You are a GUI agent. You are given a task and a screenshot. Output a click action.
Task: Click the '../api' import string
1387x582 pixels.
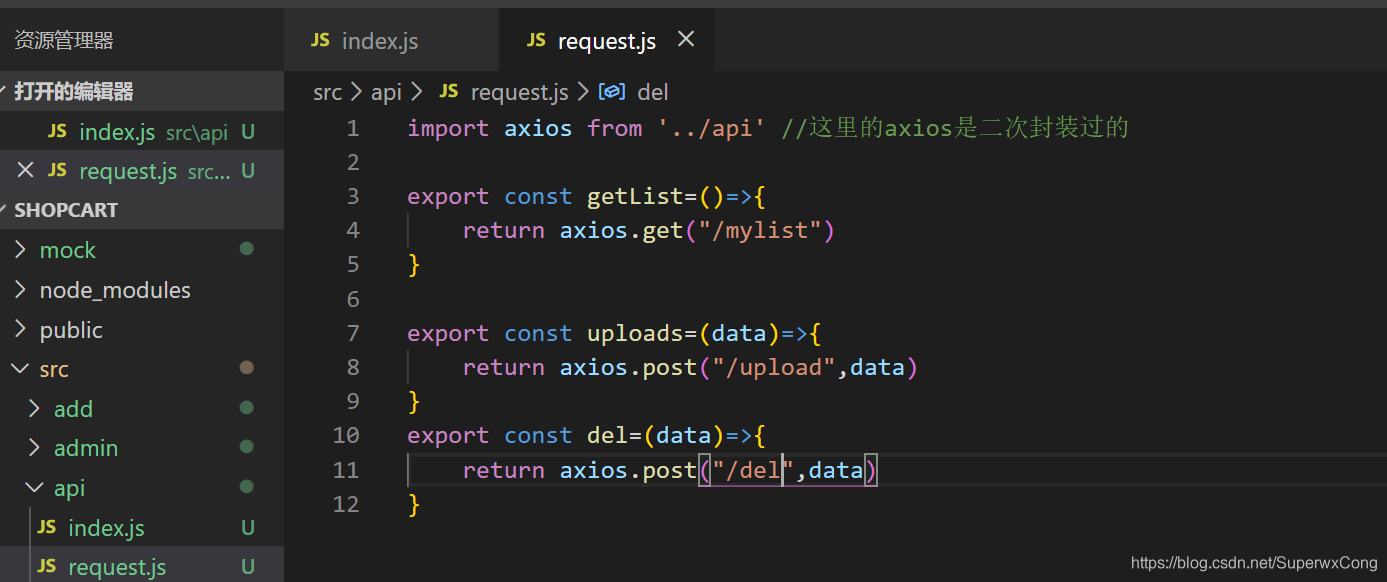click(711, 128)
